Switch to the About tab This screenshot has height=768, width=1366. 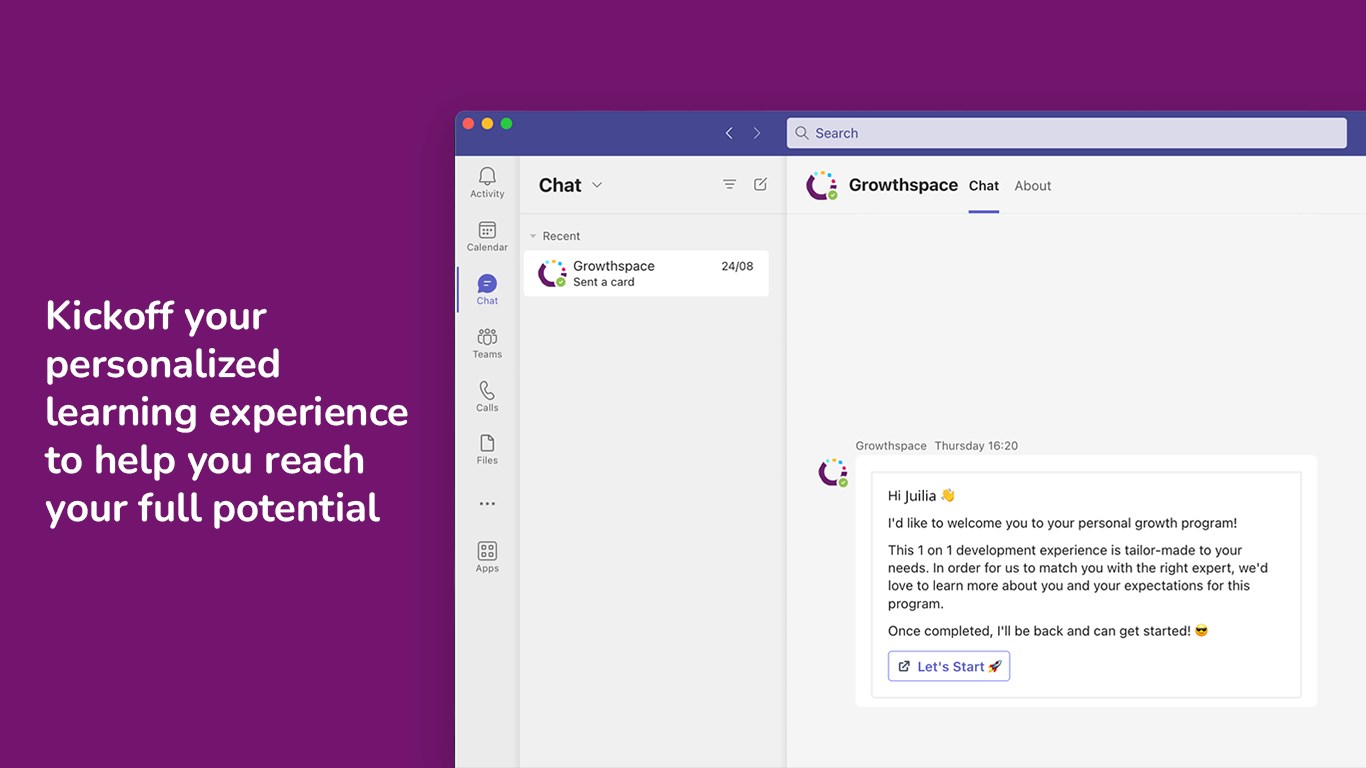[x=1033, y=186]
